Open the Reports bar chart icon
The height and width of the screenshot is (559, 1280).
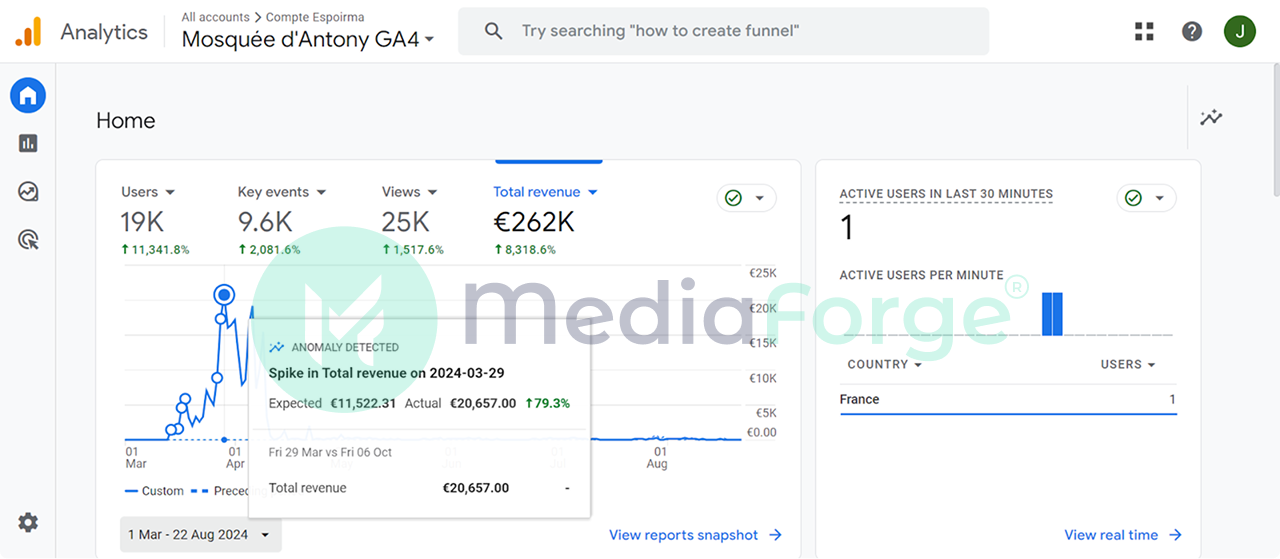(28, 144)
